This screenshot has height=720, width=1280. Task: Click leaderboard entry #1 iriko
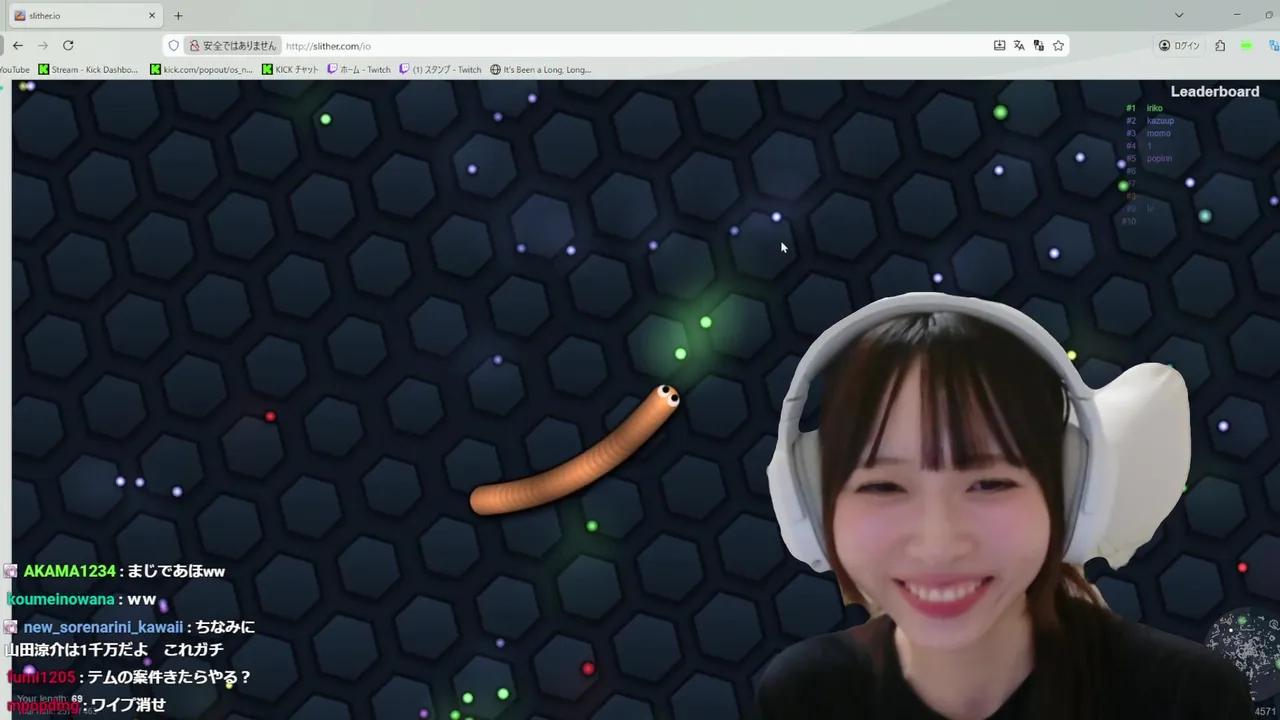(x=1145, y=108)
